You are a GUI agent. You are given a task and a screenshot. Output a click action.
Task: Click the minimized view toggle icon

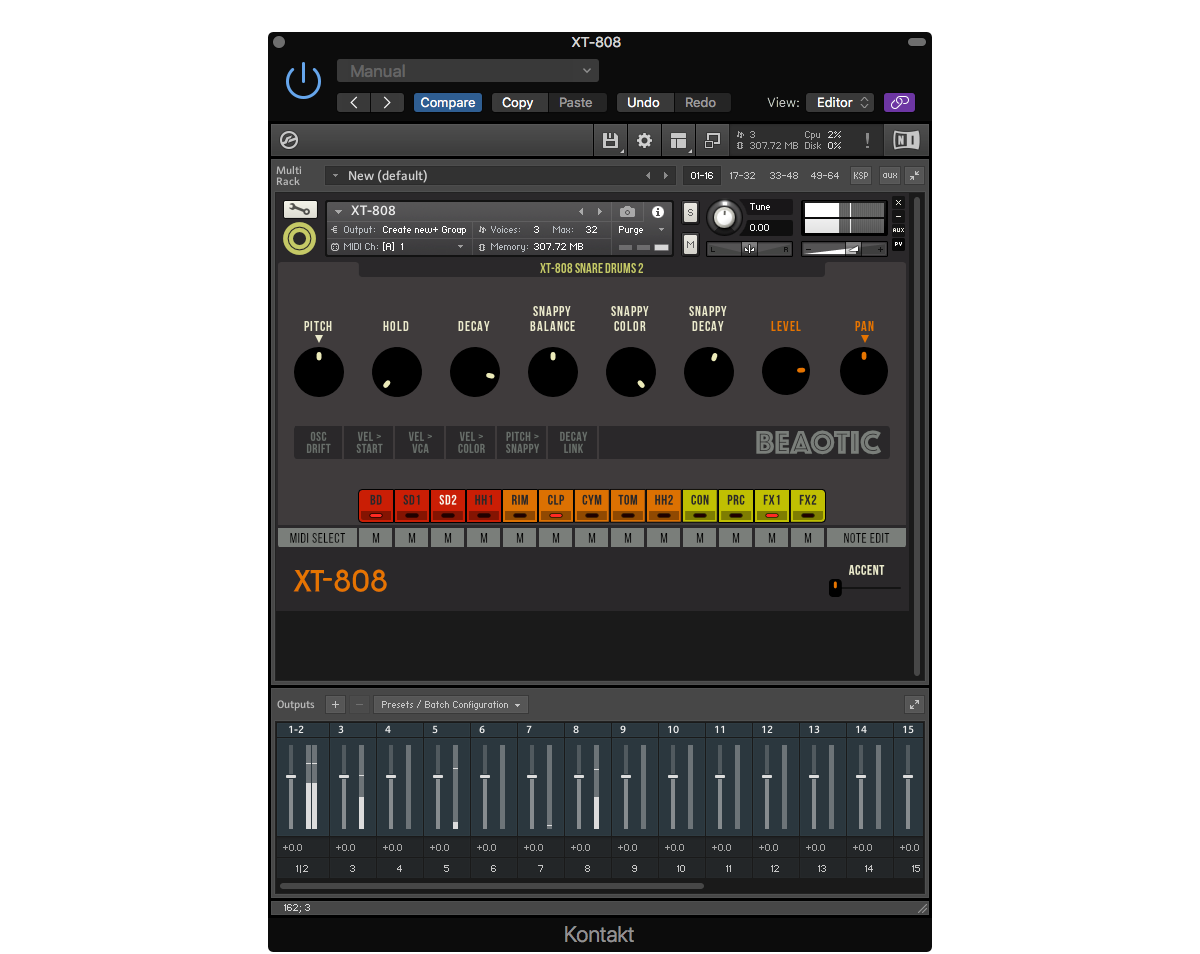(713, 140)
